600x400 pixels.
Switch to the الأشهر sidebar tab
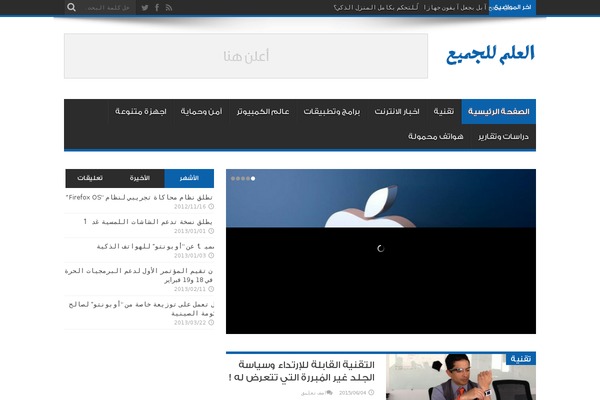pyautogui.click(x=189, y=178)
